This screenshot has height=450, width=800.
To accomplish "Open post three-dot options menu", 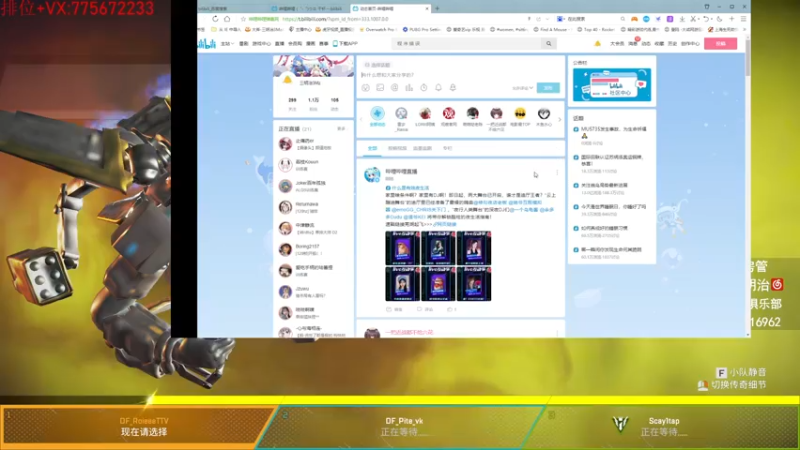I will click(557, 172).
